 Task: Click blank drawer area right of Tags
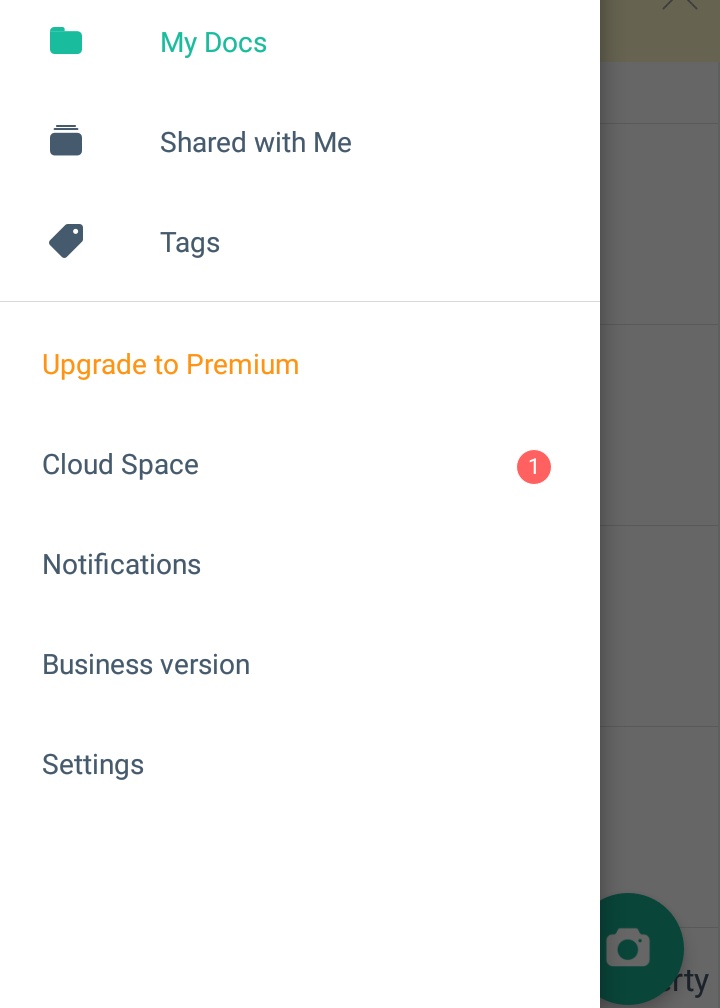(420, 243)
